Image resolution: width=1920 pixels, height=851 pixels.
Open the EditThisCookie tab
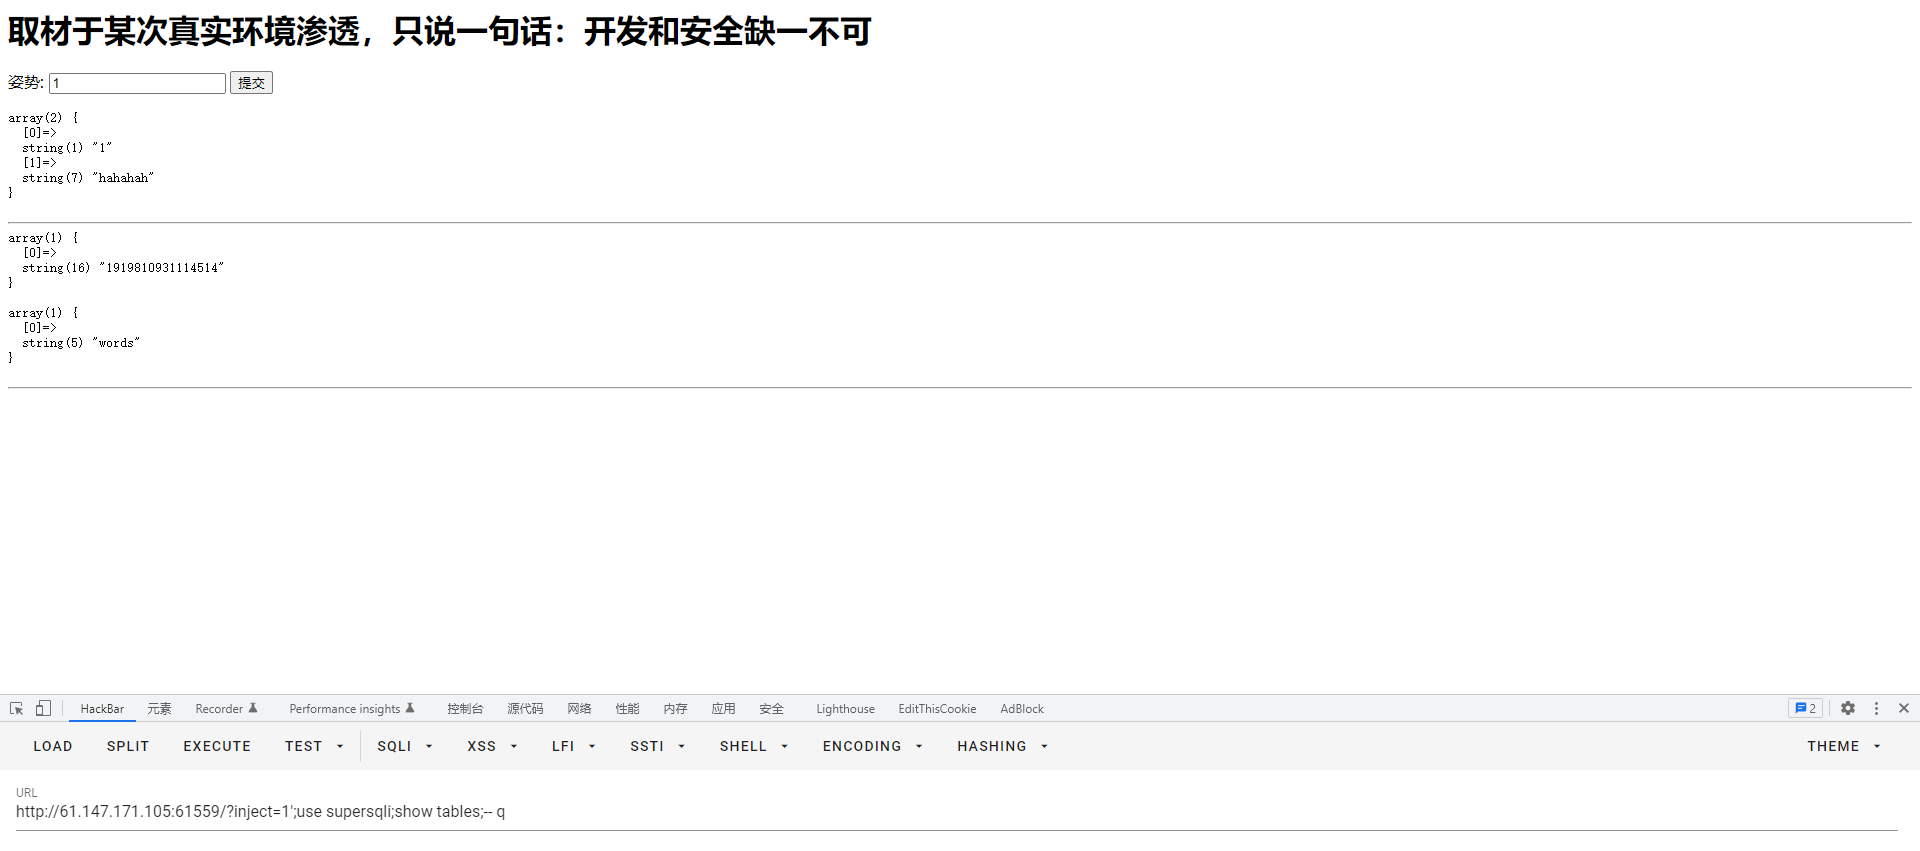point(937,709)
